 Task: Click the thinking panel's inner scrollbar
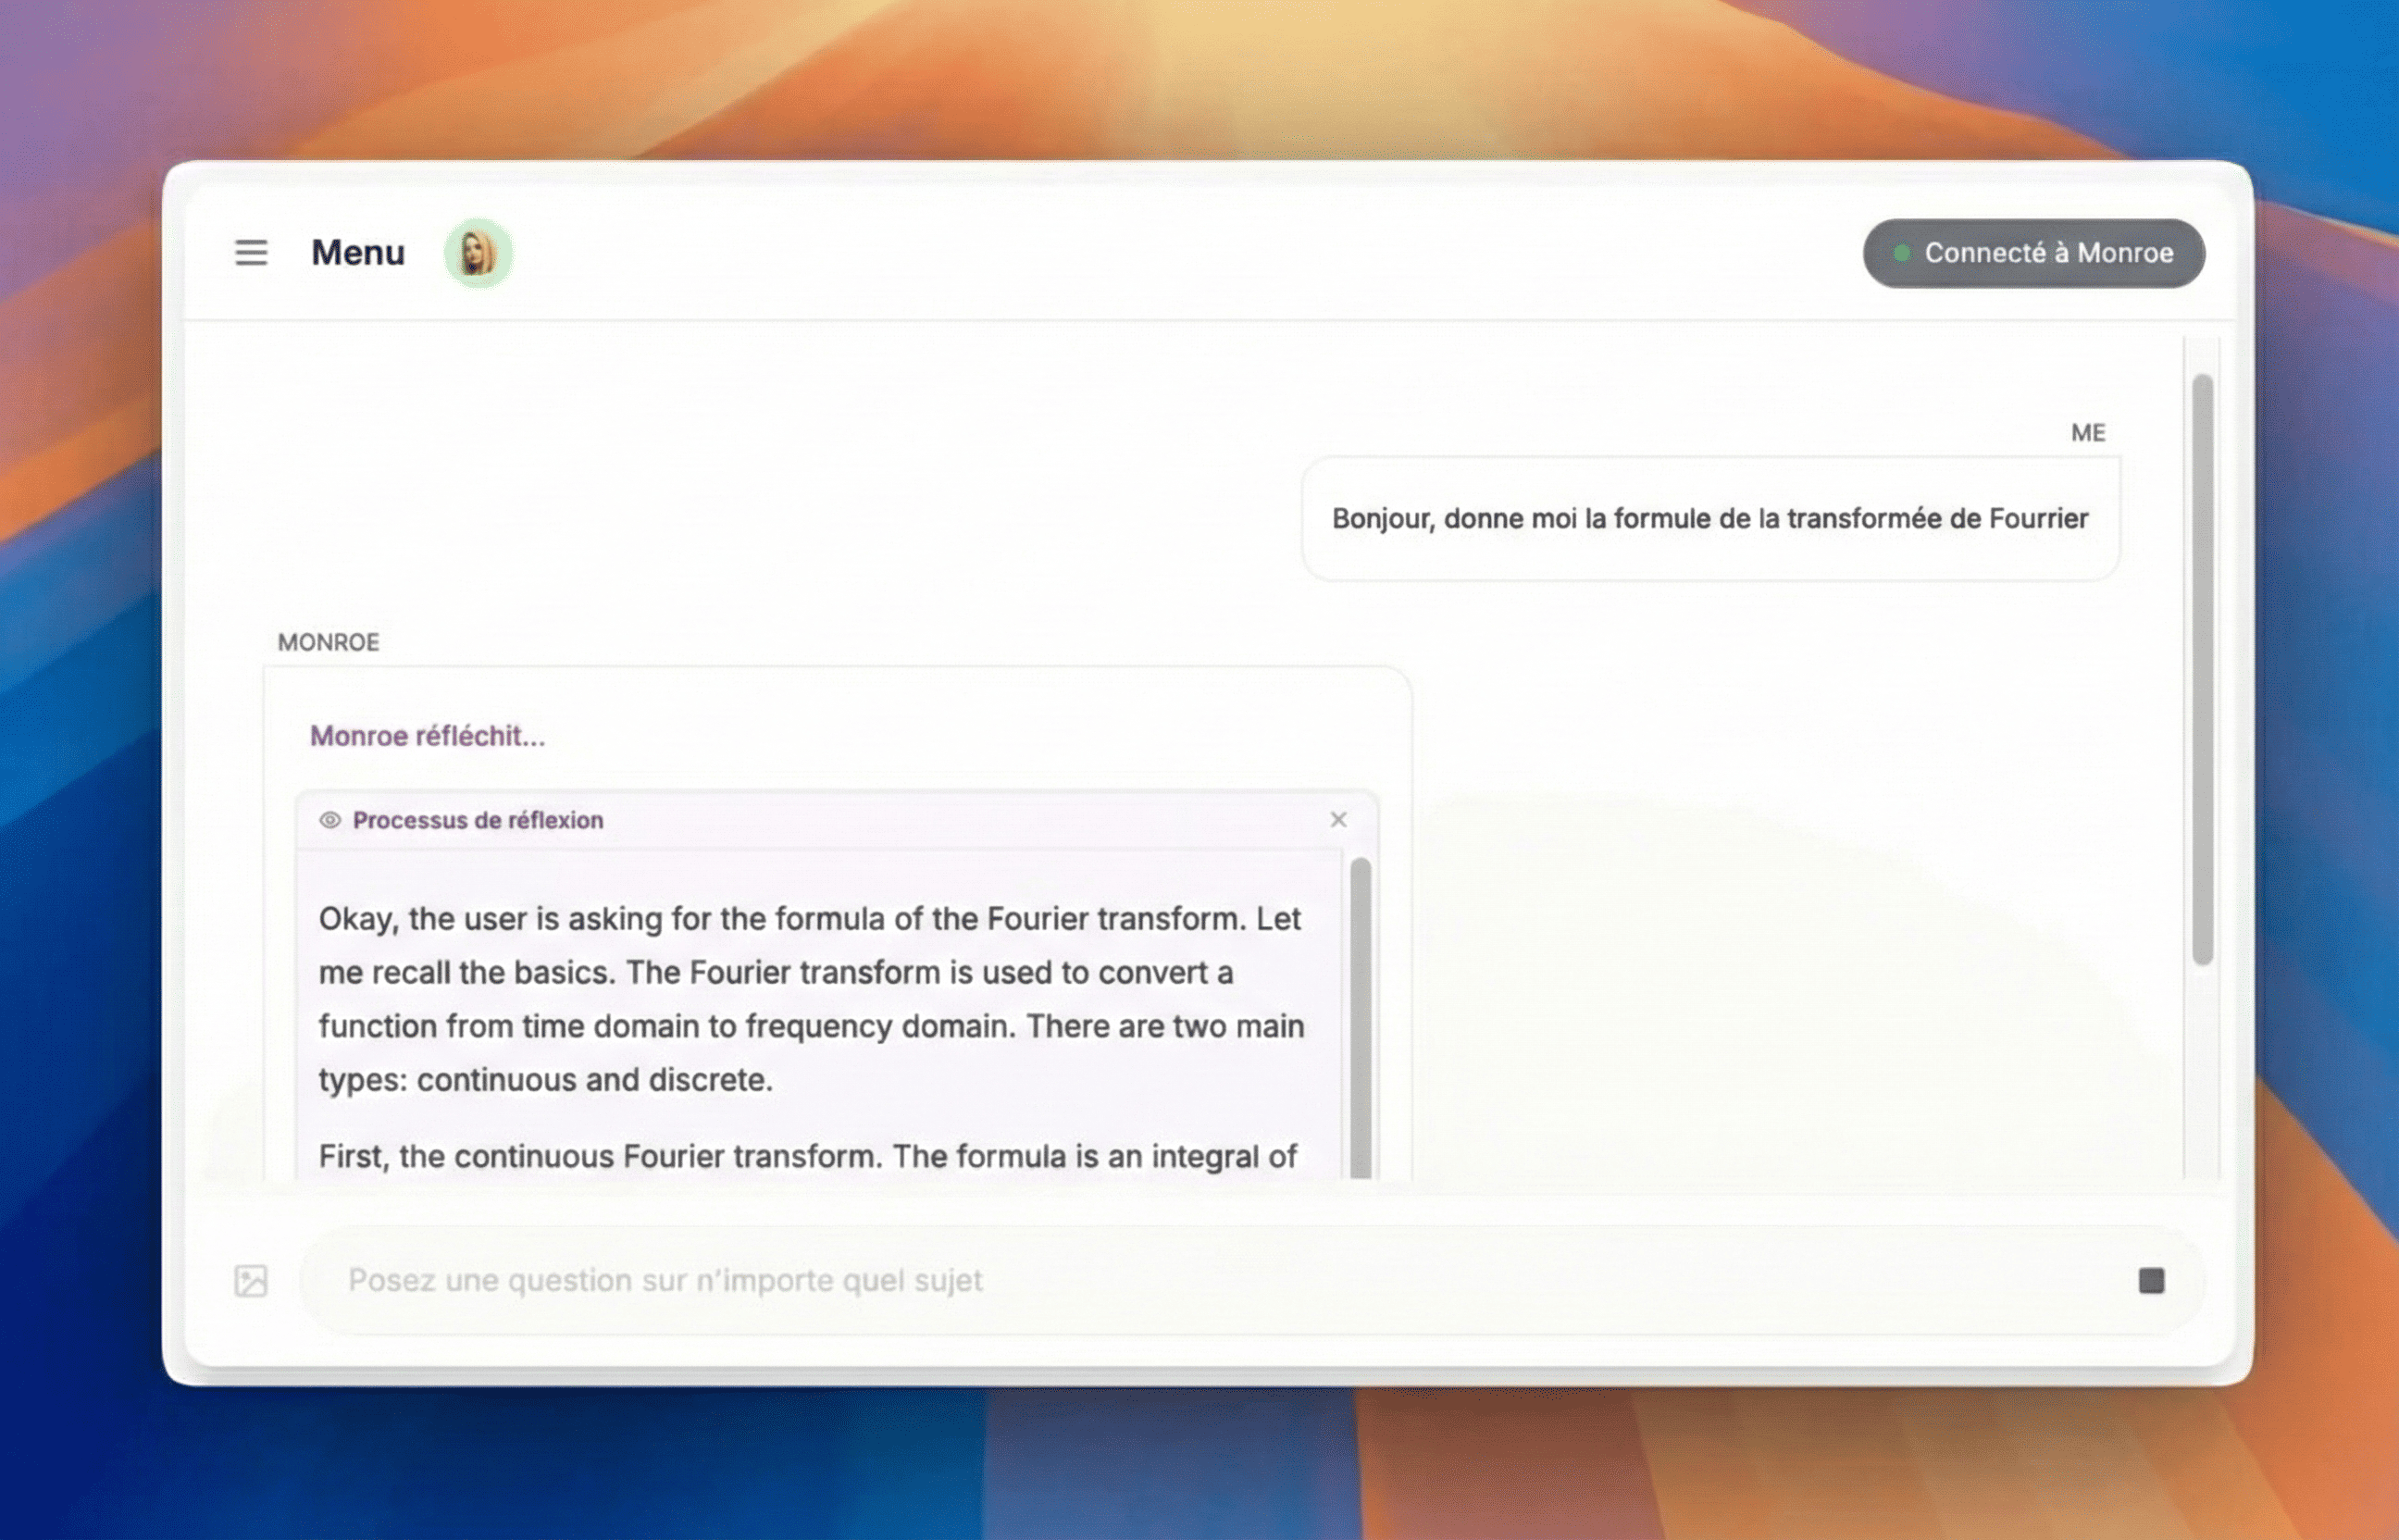pyautogui.click(x=1360, y=1015)
